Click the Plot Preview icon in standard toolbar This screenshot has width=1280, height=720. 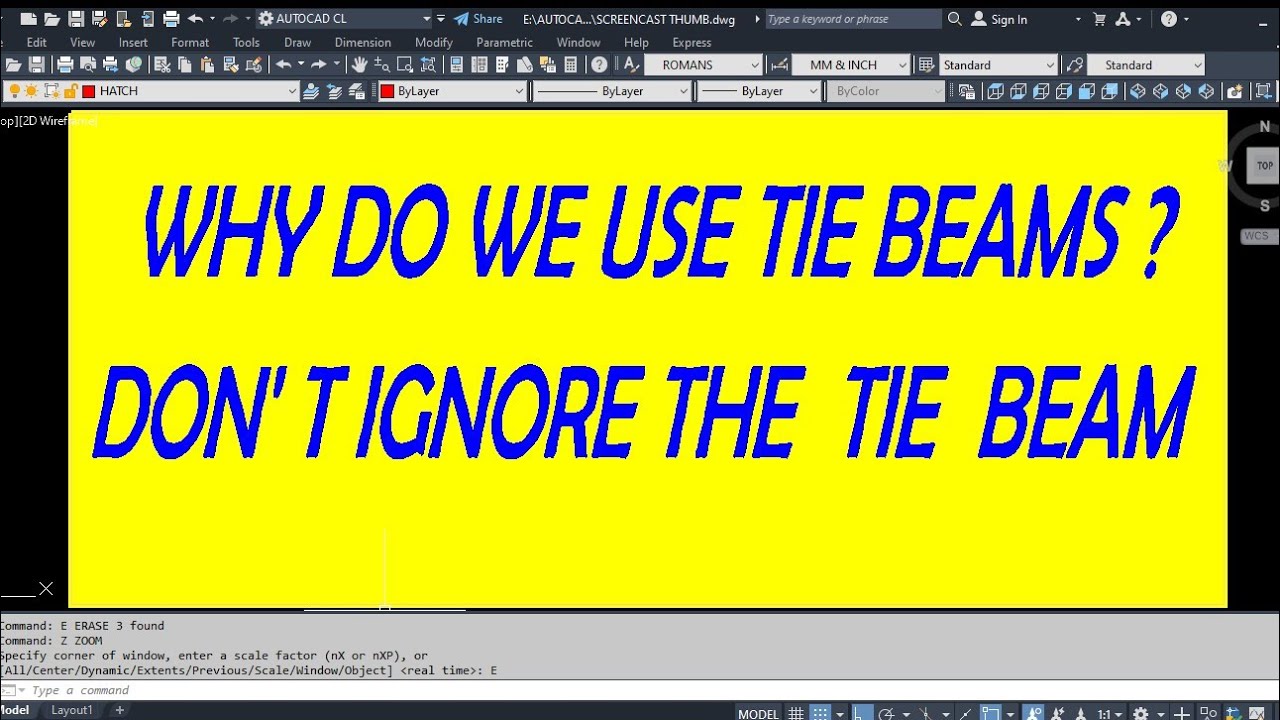click(88, 64)
